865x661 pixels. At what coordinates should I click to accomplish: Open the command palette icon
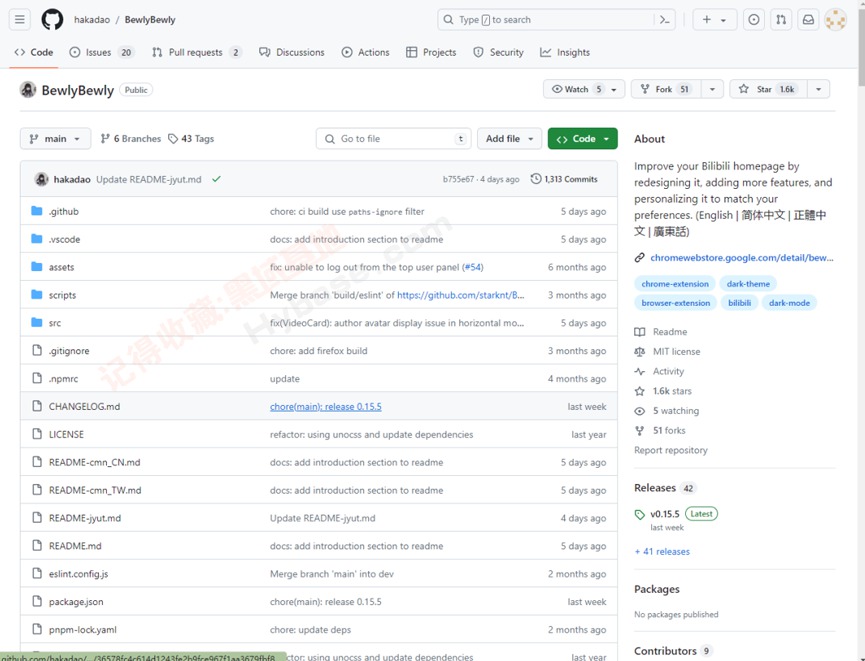665,20
